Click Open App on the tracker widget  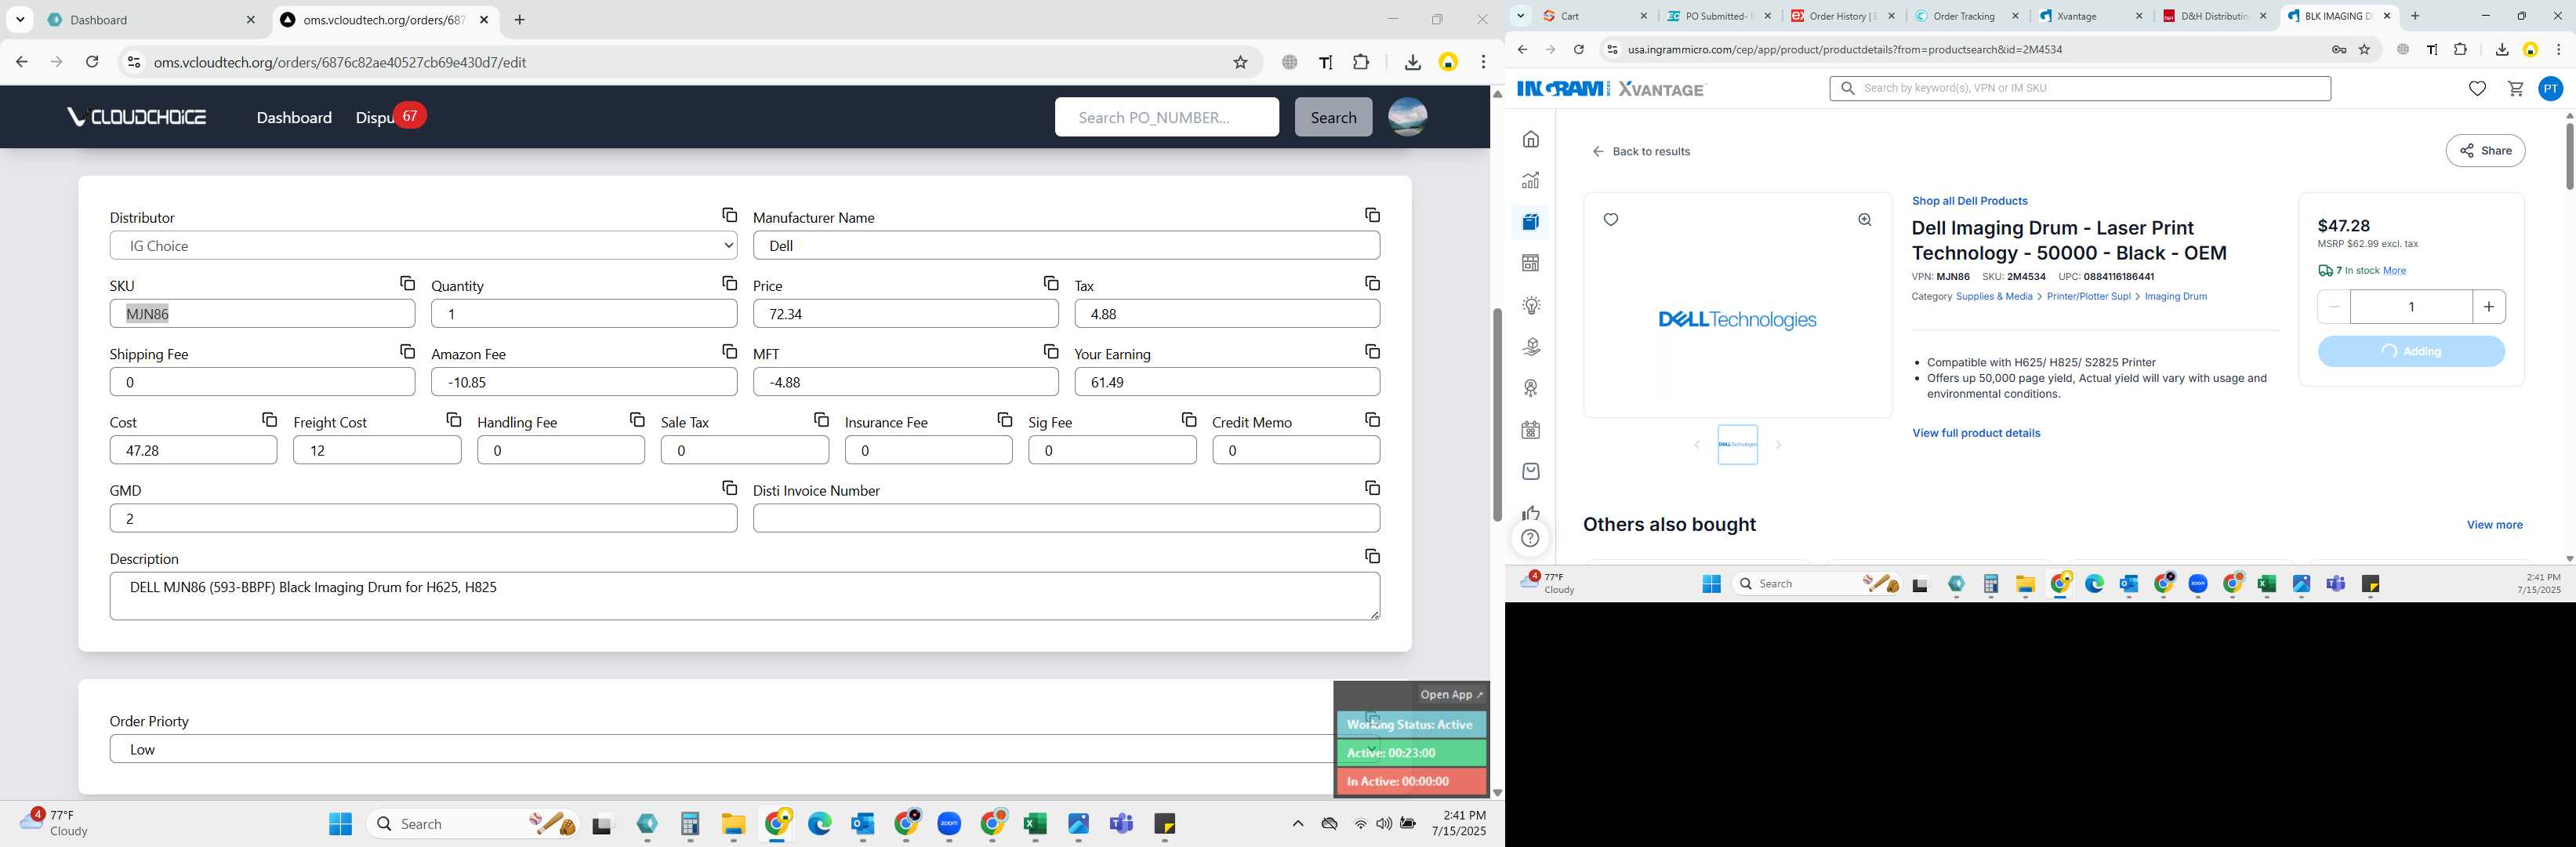click(x=1451, y=694)
